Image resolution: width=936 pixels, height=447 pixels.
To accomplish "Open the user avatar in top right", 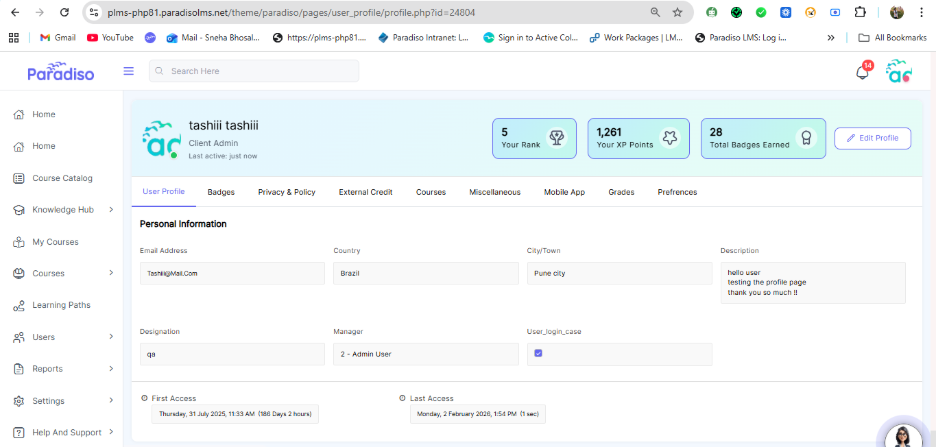I will click(898, 72).
